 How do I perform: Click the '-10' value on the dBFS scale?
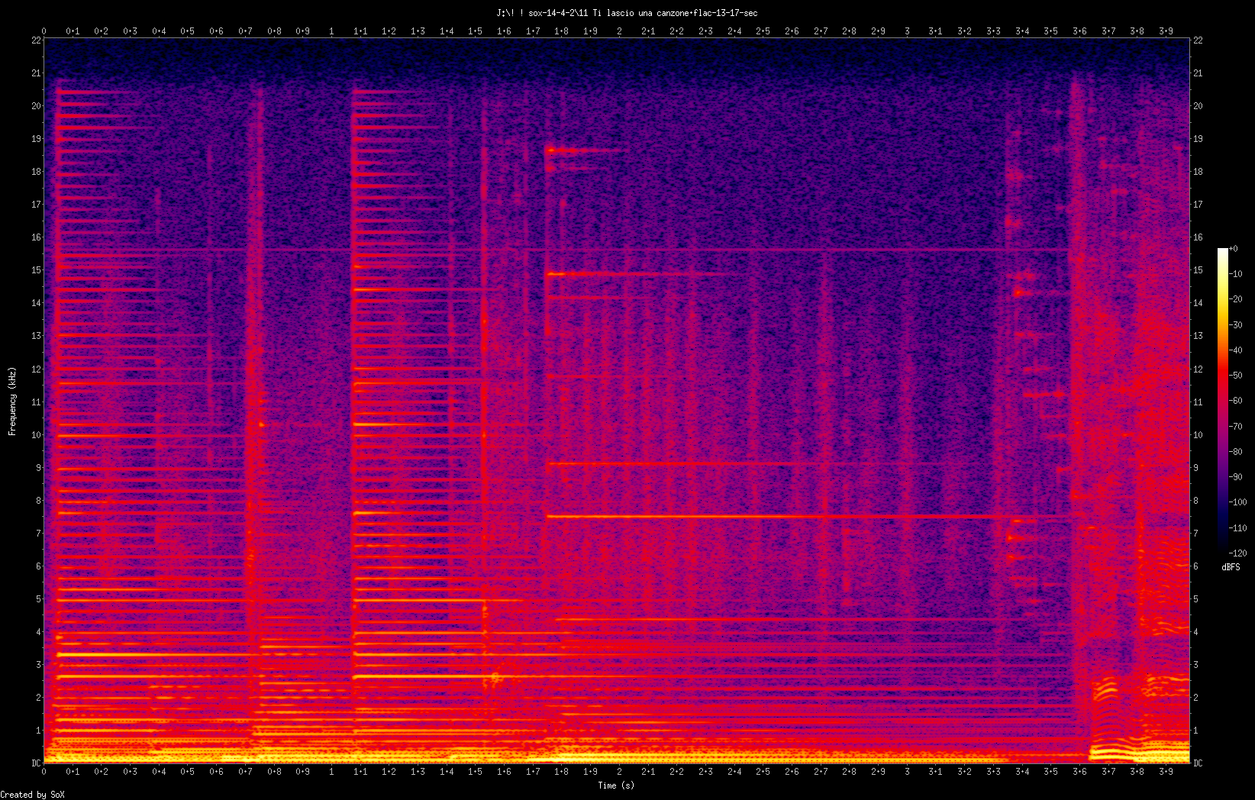pyautogui.click(x=1235, y=274)
